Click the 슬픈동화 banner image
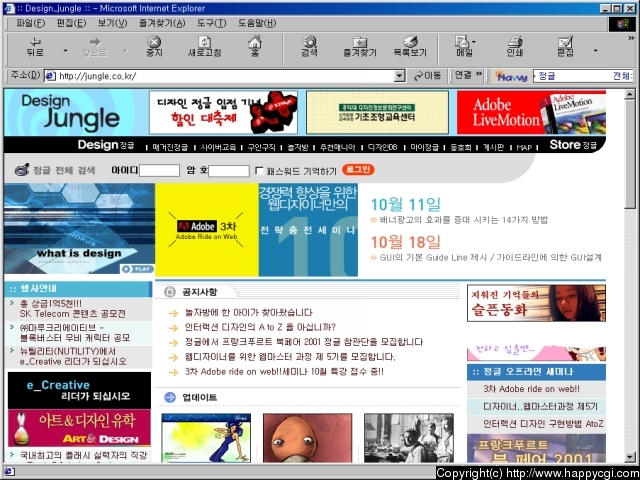Screen dimensions: 640x480 coord(536,303)
